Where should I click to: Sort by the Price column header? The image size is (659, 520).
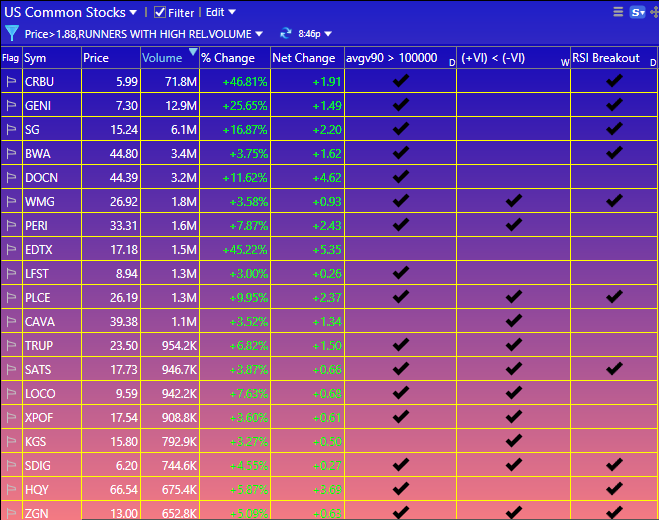click(111, 58)
